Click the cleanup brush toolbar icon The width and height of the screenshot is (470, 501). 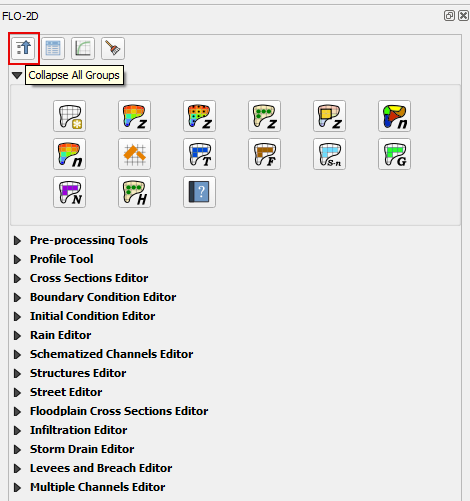(113, 48)
